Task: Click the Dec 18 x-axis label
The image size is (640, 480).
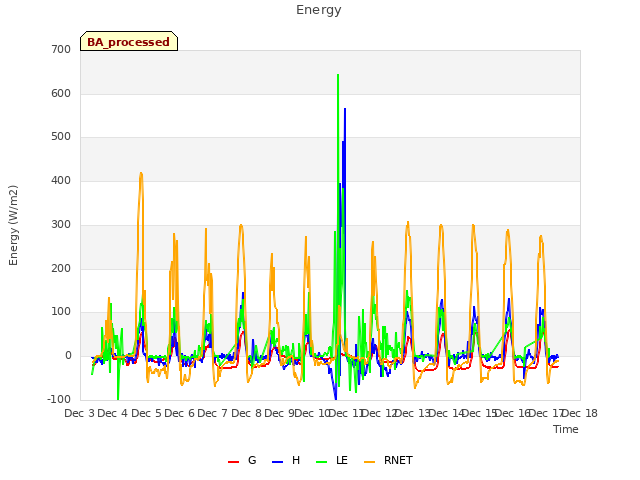Action: [x=580, y=413]
